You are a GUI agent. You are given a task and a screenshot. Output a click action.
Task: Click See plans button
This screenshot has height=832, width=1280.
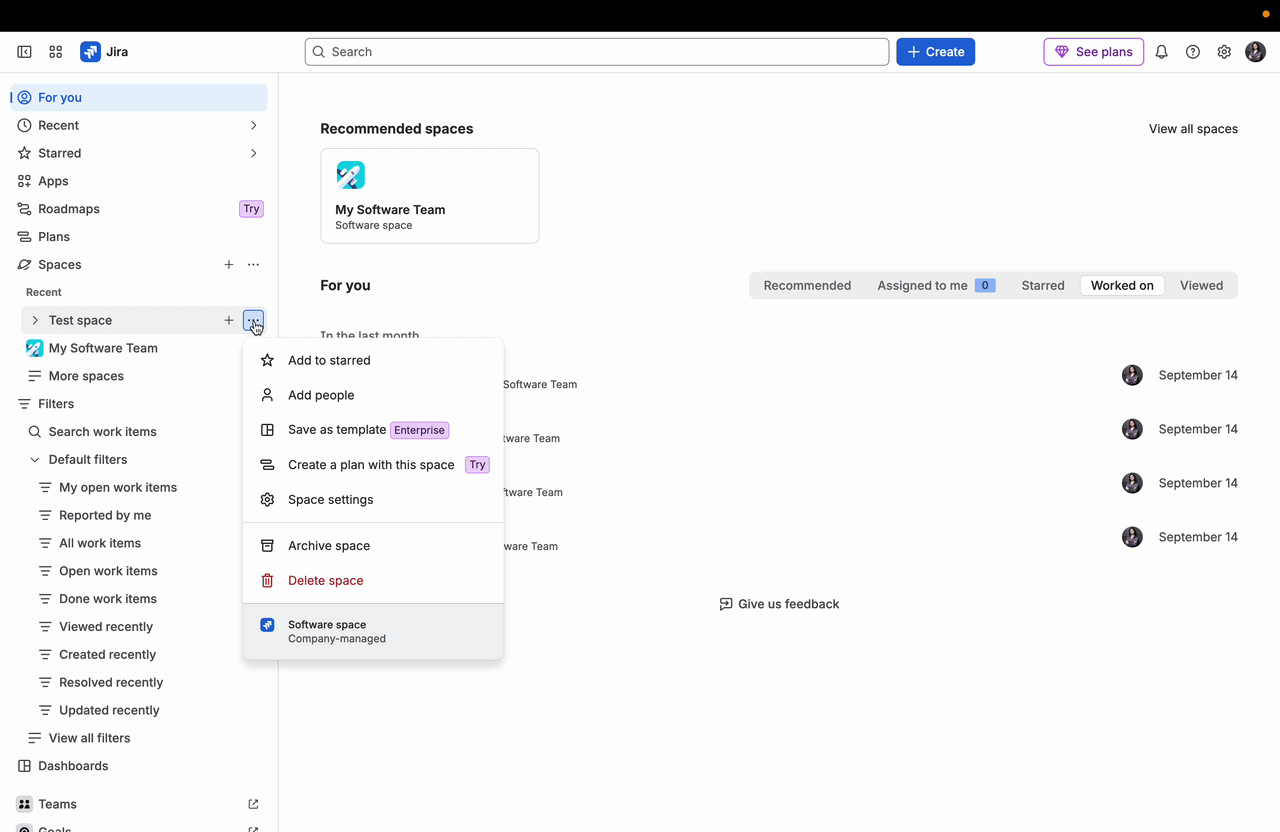pos(1093,52)
